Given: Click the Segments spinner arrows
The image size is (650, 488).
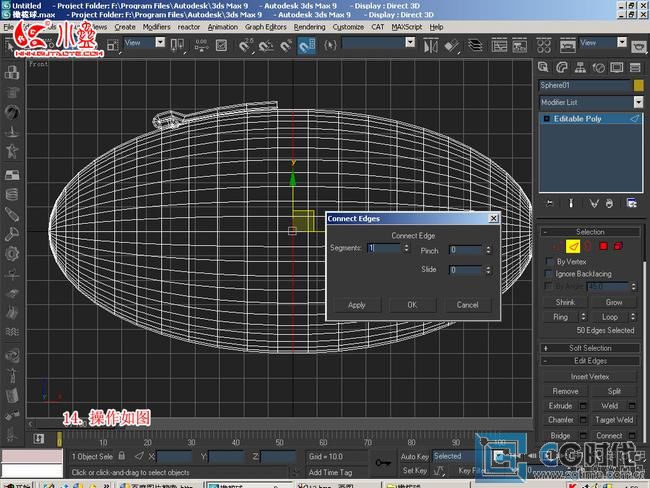Looking at the screenshot, I should point(406,248).
